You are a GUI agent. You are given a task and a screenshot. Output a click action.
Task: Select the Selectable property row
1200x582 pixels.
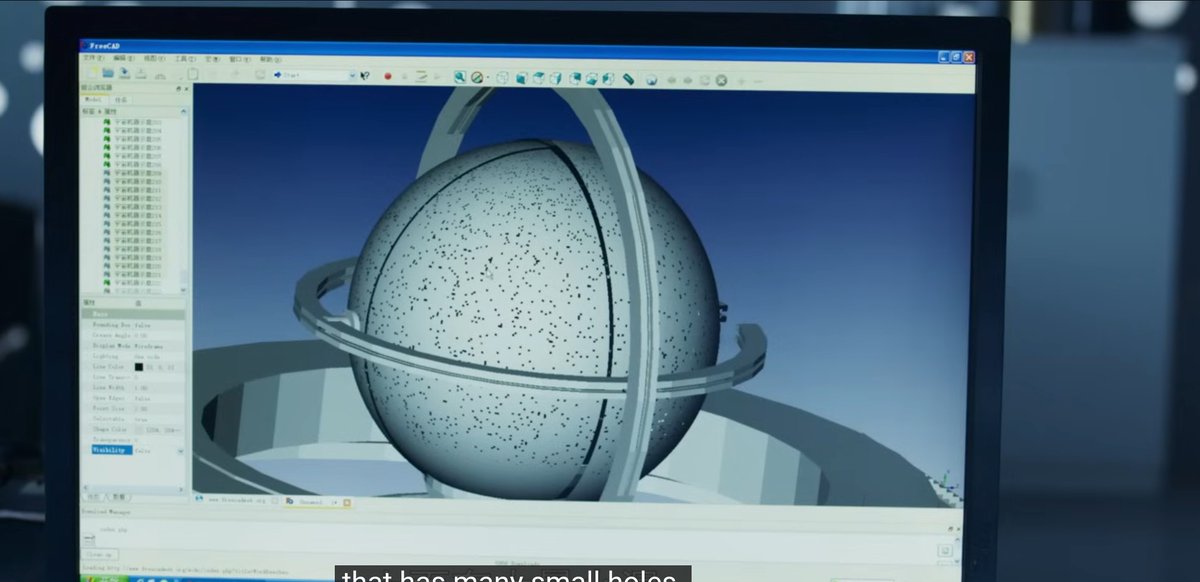[x=132, y=419]
